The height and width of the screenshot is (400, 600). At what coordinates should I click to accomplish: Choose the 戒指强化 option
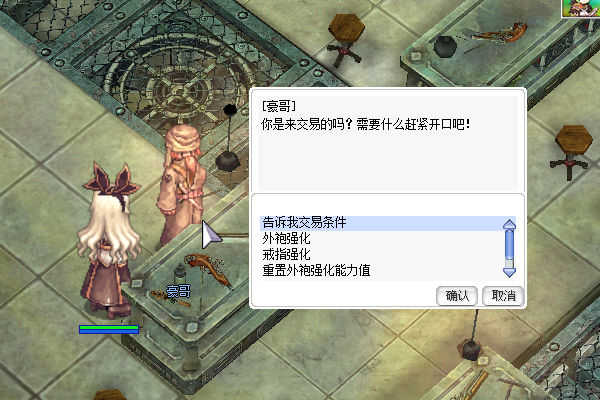[x=286, y=255]
